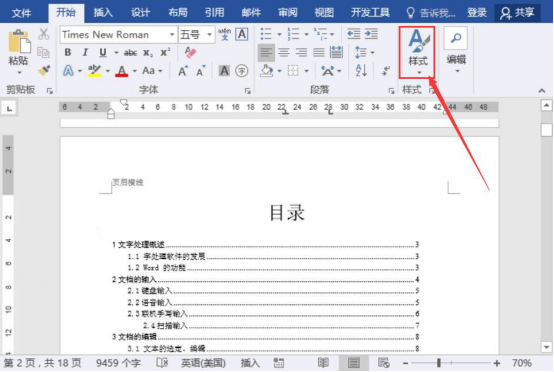Image resolution: width=554 pixels, height=372 pixels.
Task: Switch to the 审阅 Review tab
Action: (x=288, y=13)
